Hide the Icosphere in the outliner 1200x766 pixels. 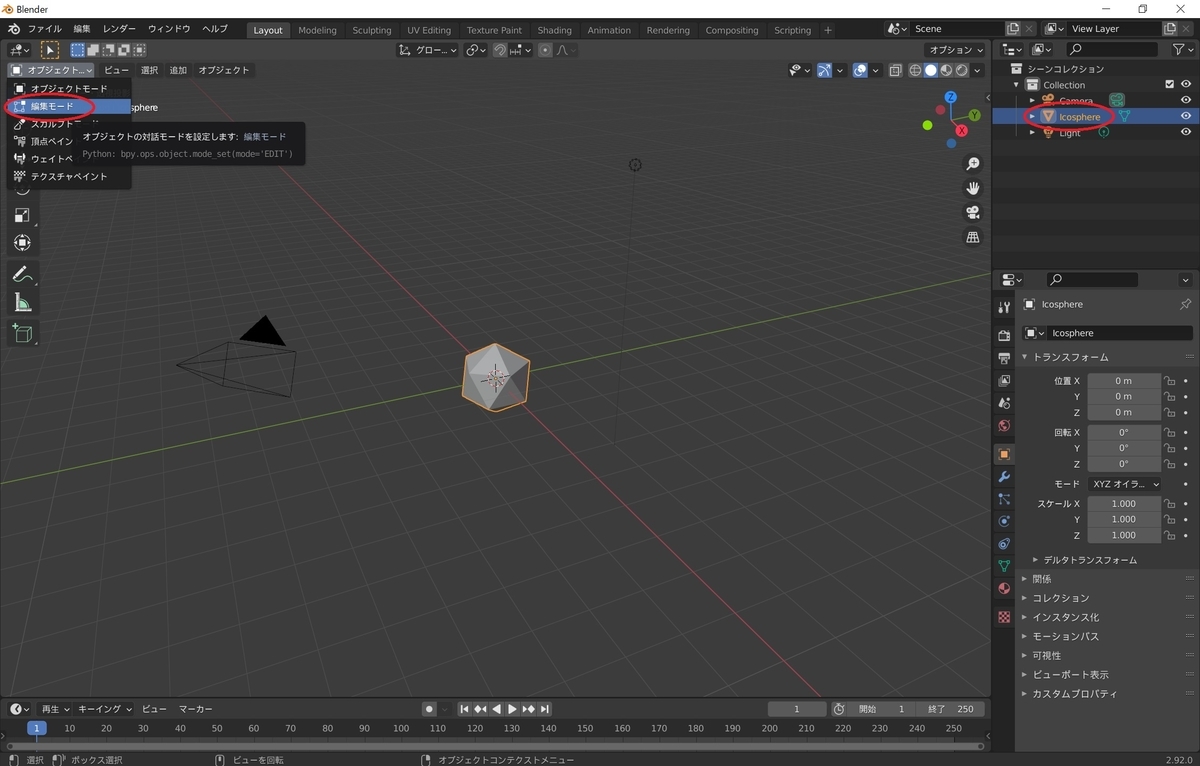coord(1186,116)
